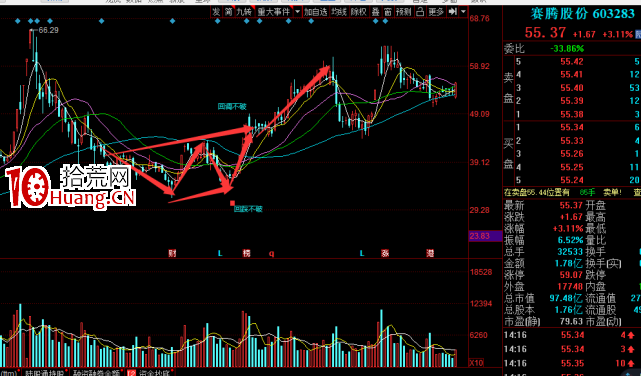641x376 pixels.
Task: Select buy level 2 price 55.33
Action: (572, 141)
